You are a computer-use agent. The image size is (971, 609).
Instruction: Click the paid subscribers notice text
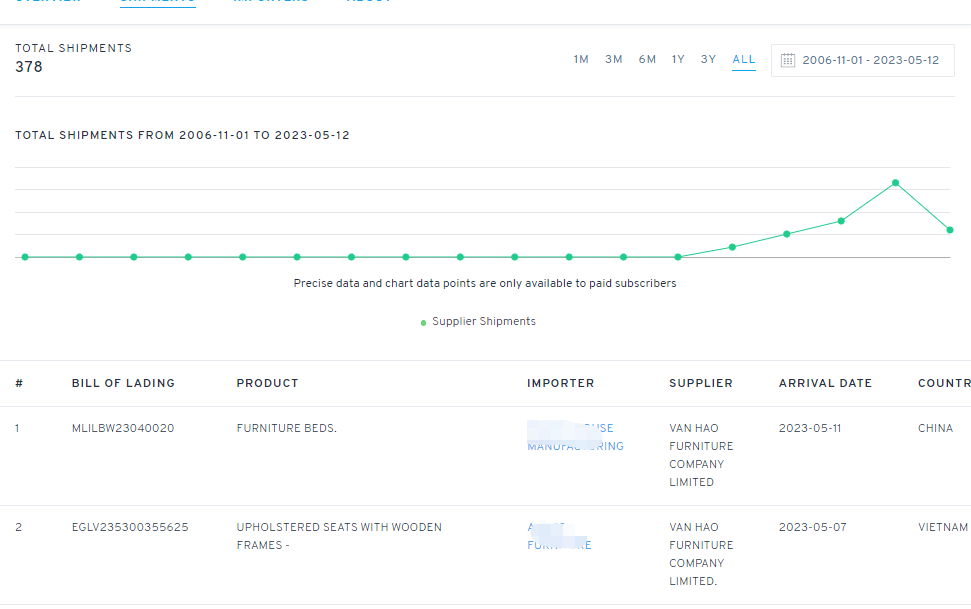(x=485, y=283)
